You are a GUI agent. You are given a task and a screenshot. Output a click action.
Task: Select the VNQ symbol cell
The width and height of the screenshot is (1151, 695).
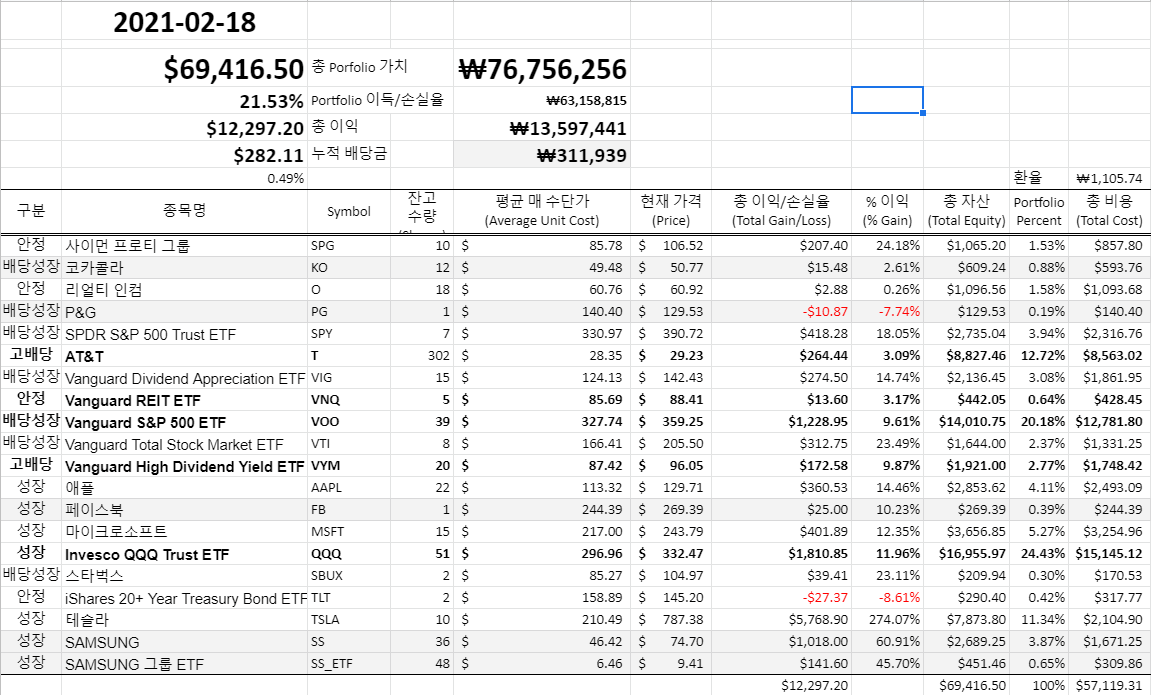[x=349, y=399]
